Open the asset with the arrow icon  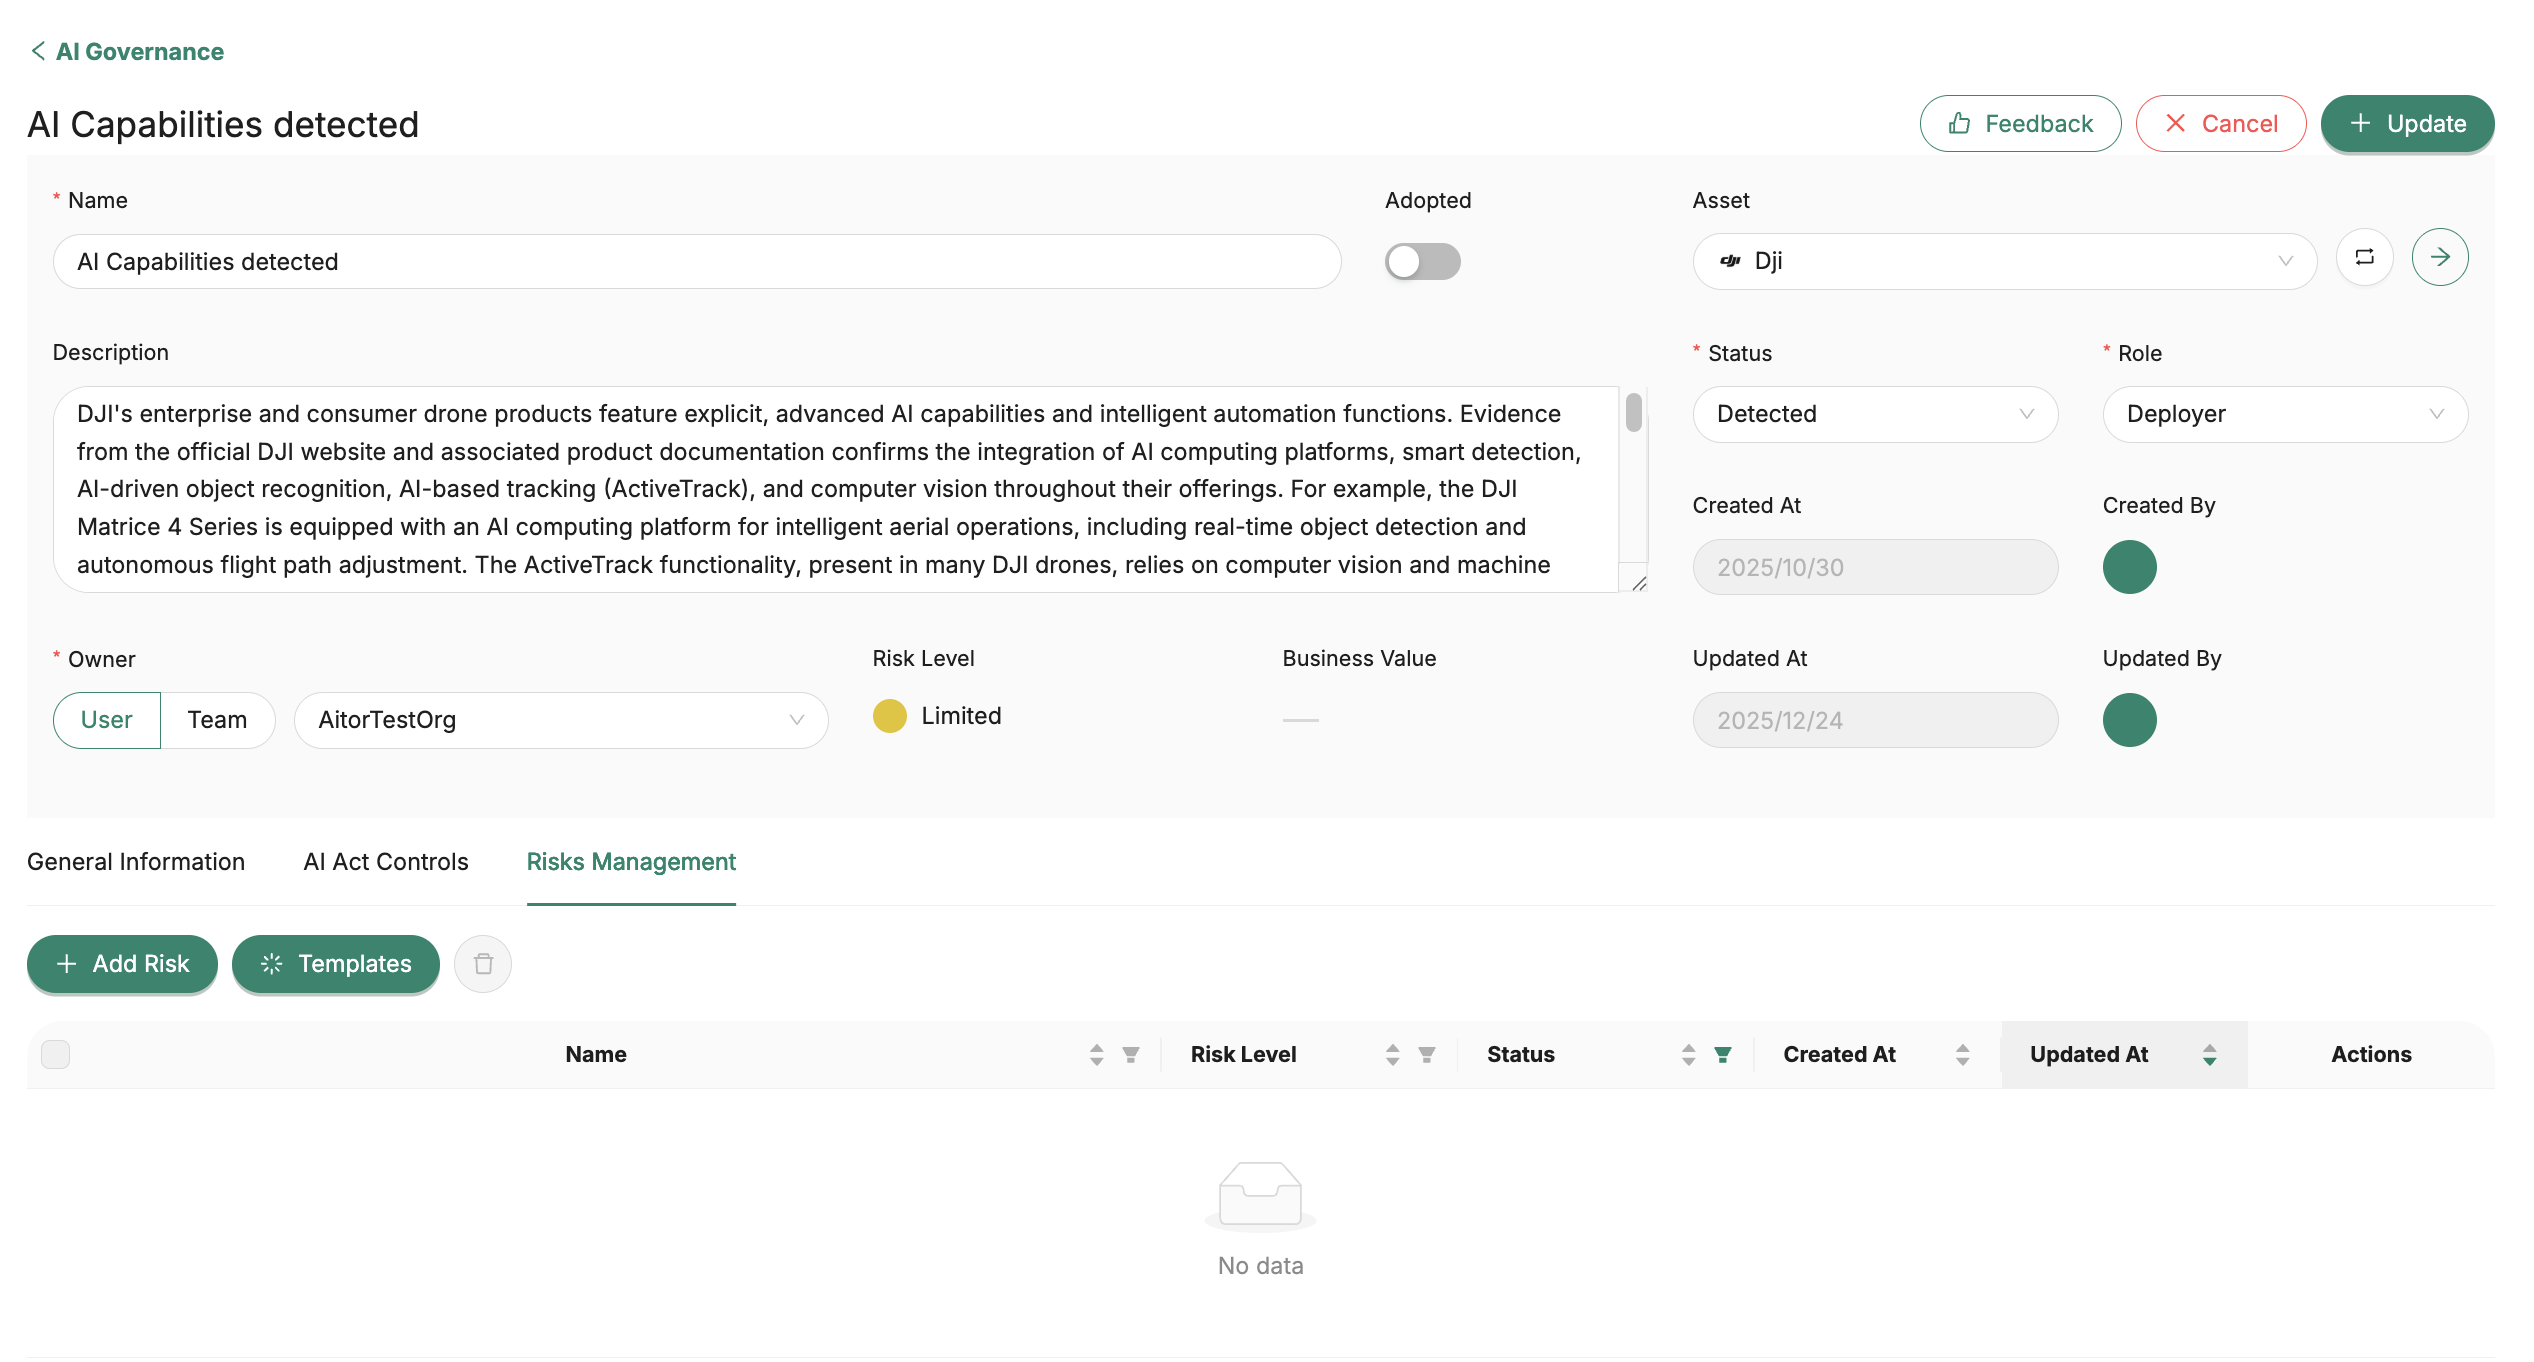2439,258
